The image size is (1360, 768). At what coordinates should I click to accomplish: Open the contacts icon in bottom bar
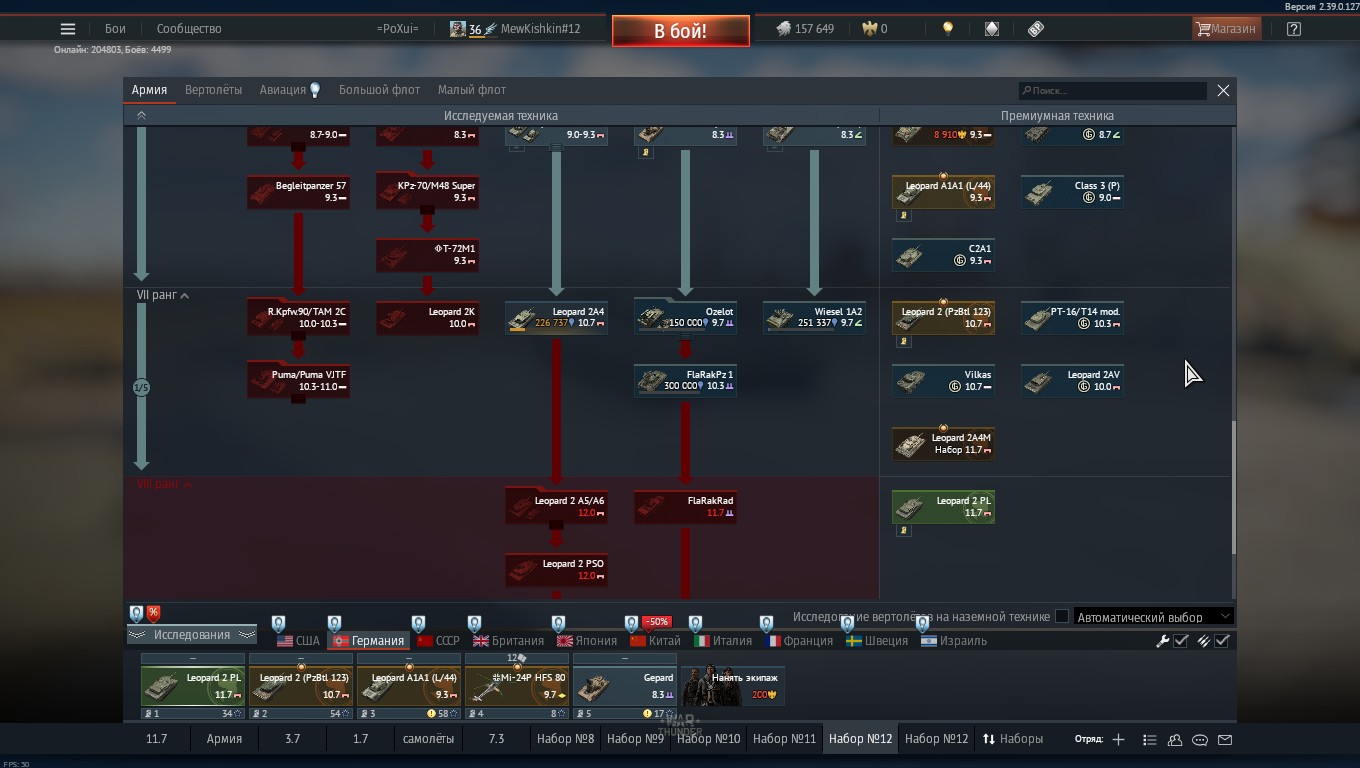1175,739
